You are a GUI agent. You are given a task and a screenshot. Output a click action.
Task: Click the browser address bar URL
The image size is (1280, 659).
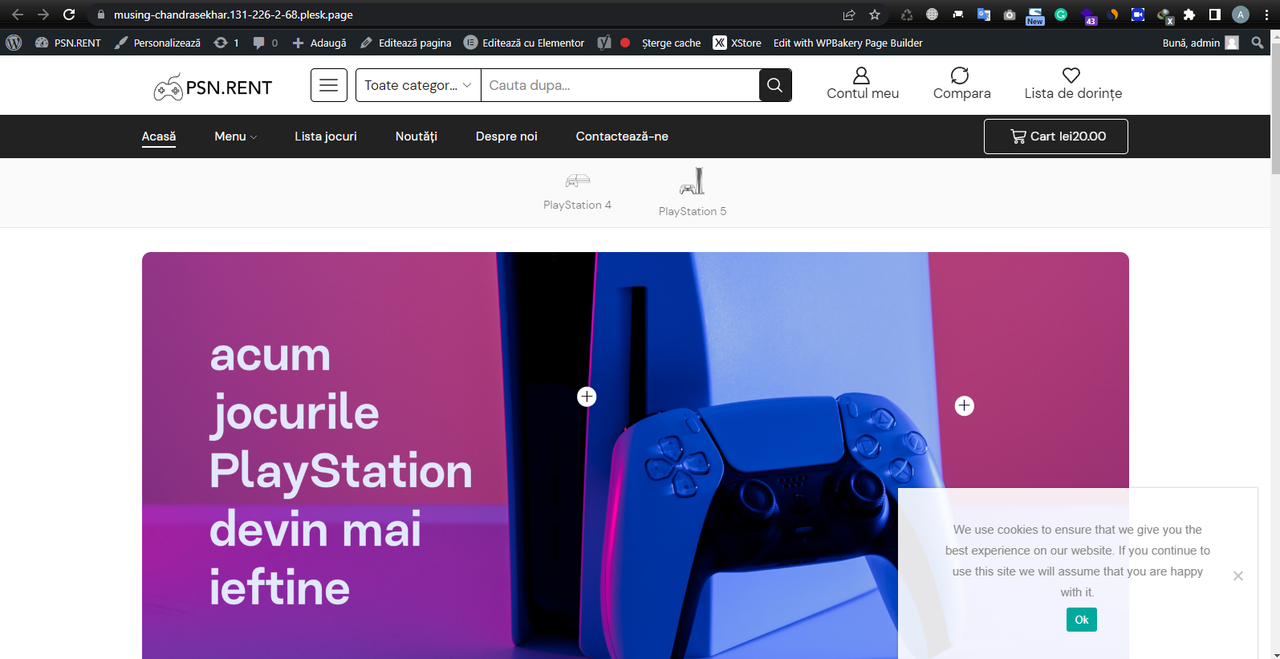click(x=233, y=15)
